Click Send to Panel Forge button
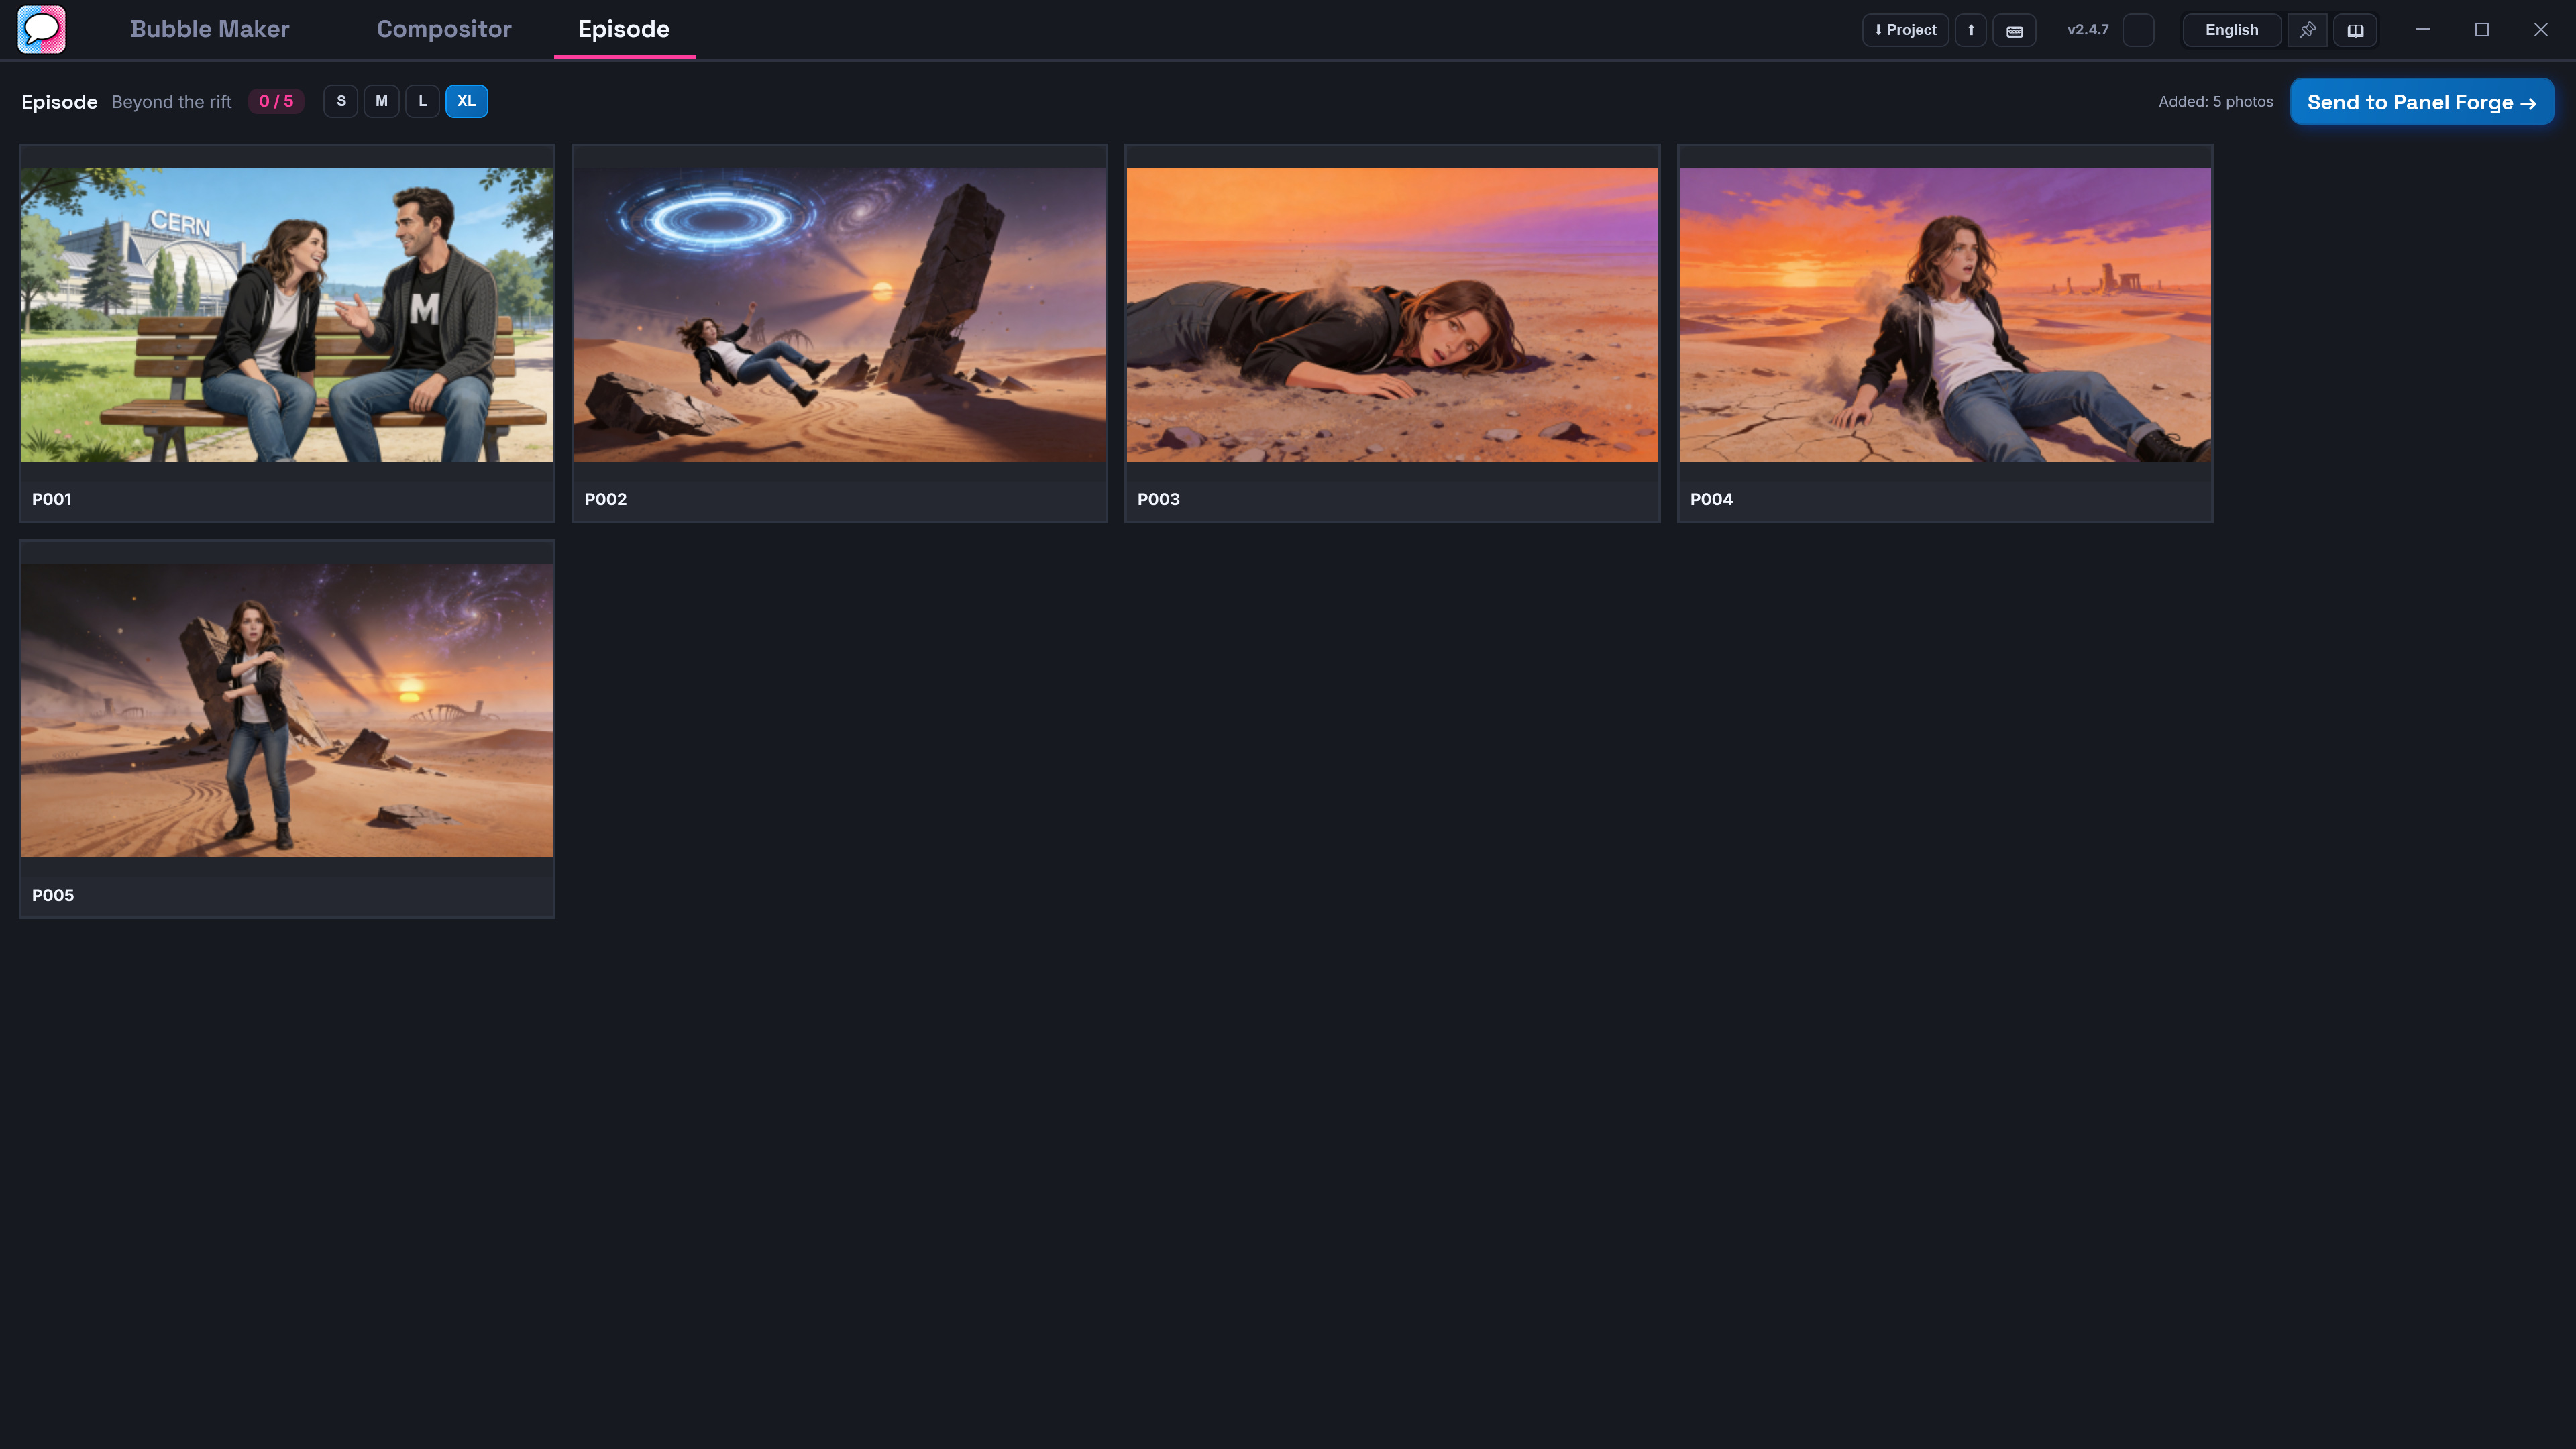The height and width of the screenshot is (1449, 2576). coord(2422,102)
